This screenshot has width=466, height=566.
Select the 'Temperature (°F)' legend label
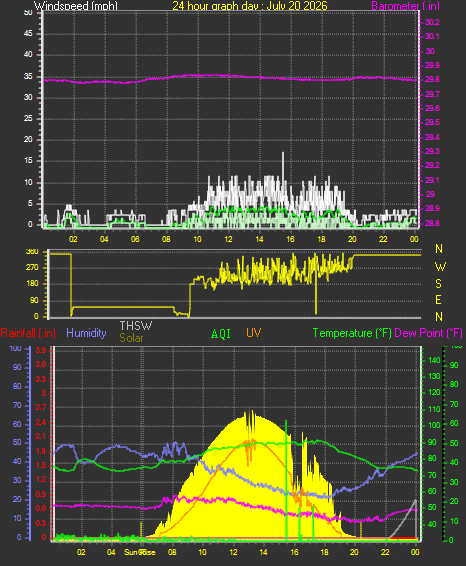point(352,333)
